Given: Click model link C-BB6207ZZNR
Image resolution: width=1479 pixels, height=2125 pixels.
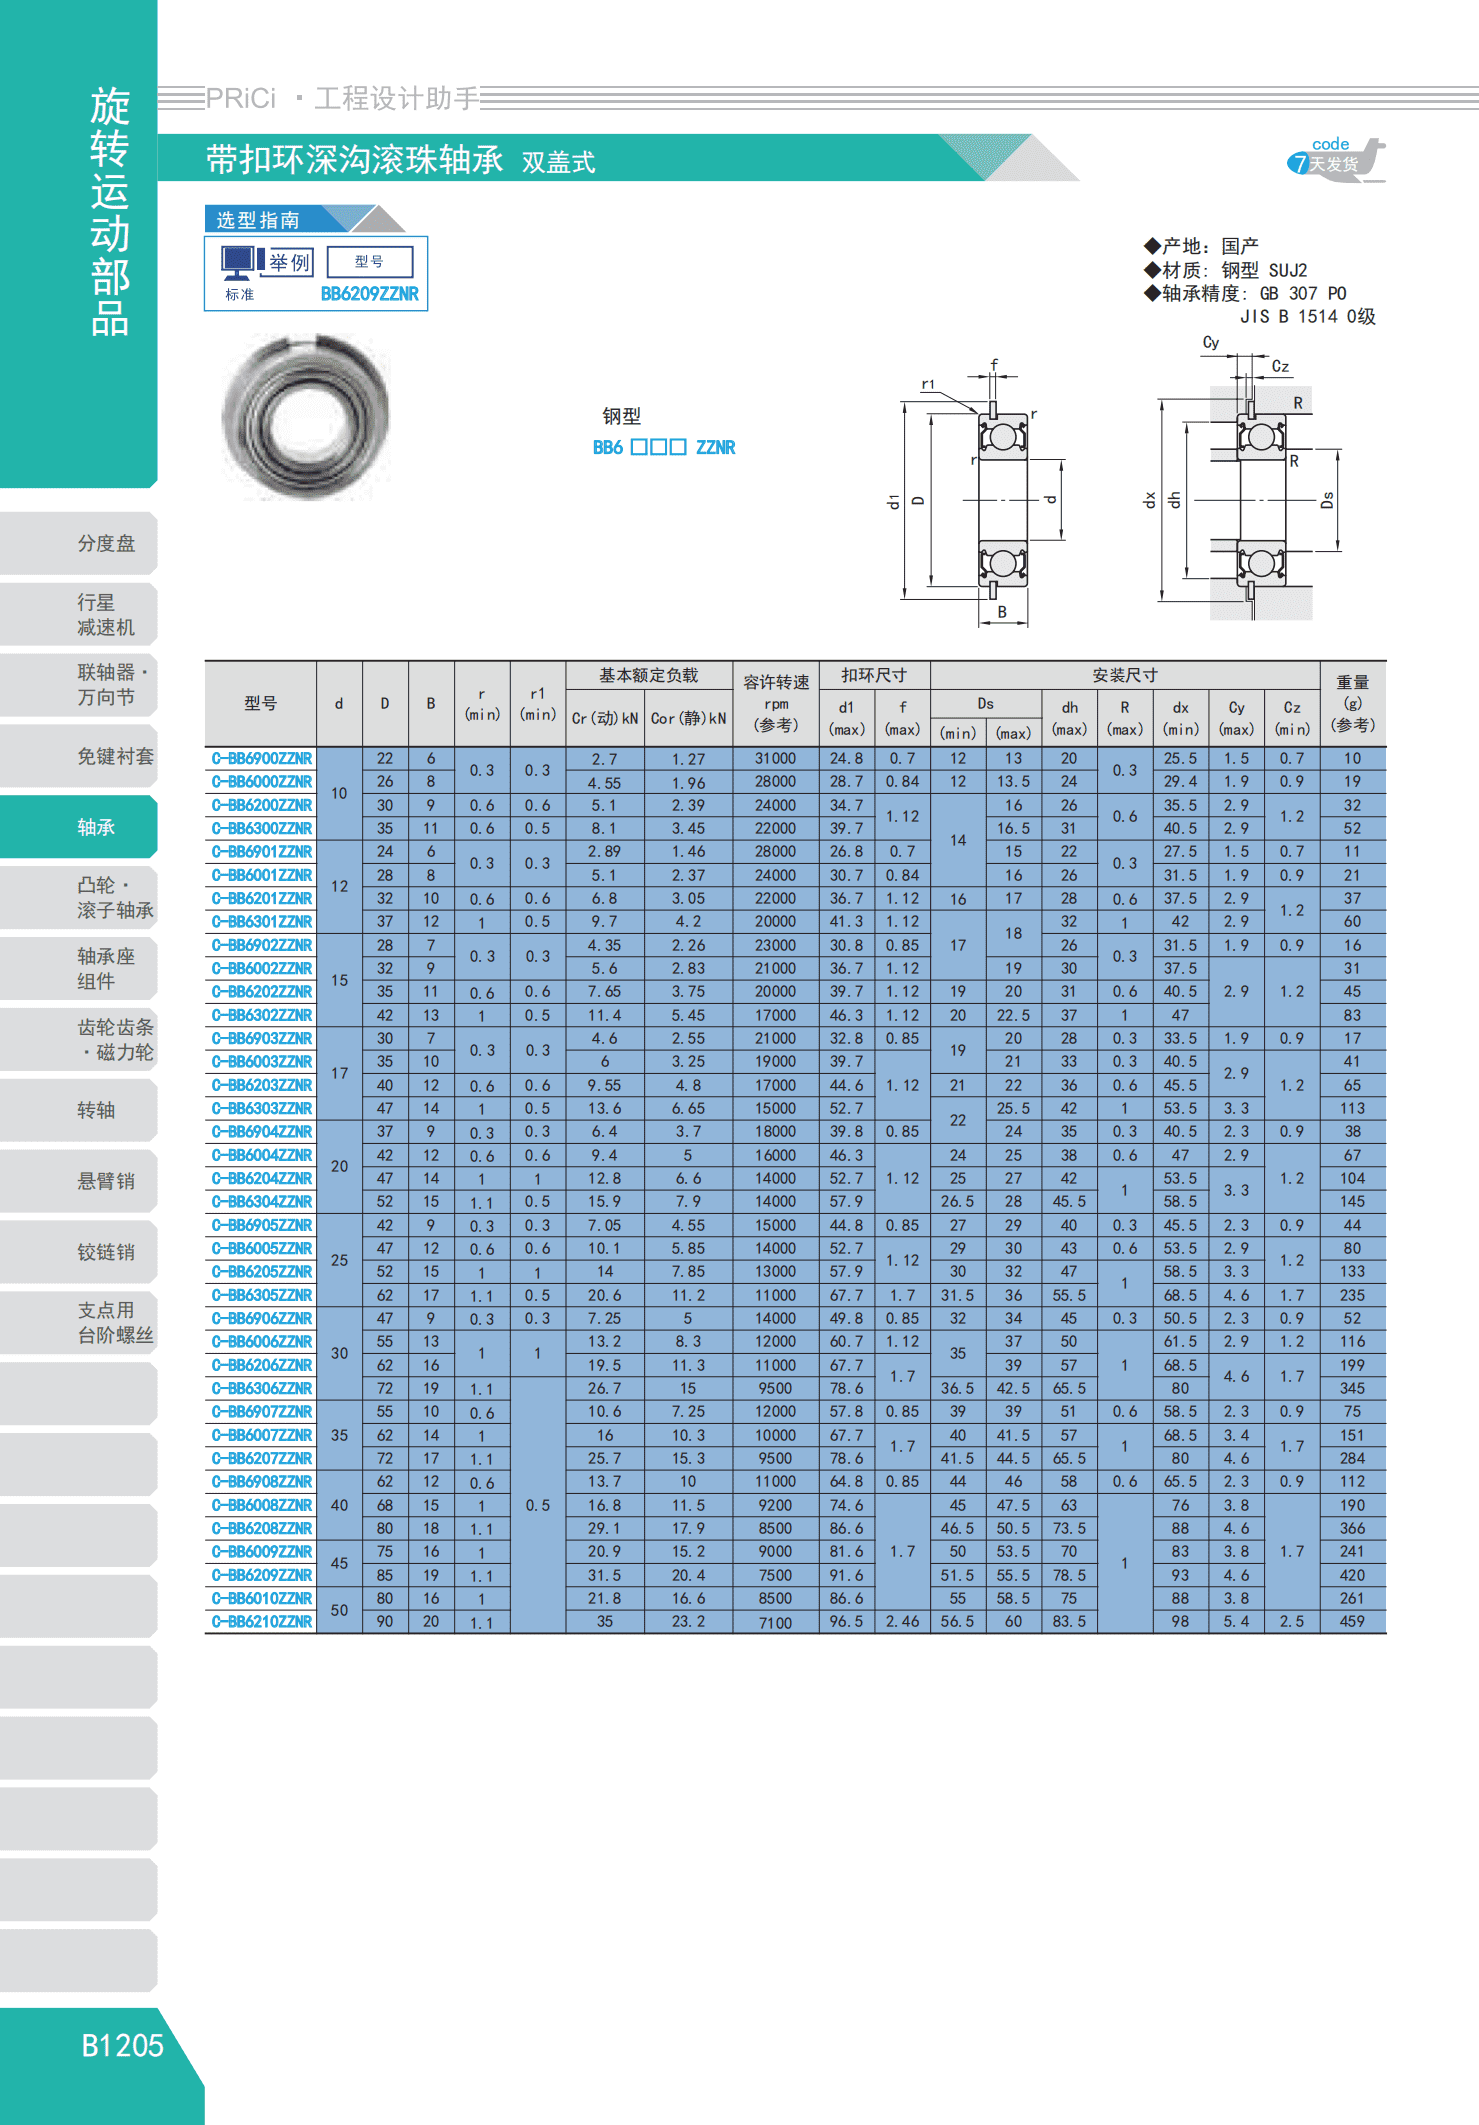Looking at the screenshot, I should 262,1459.
